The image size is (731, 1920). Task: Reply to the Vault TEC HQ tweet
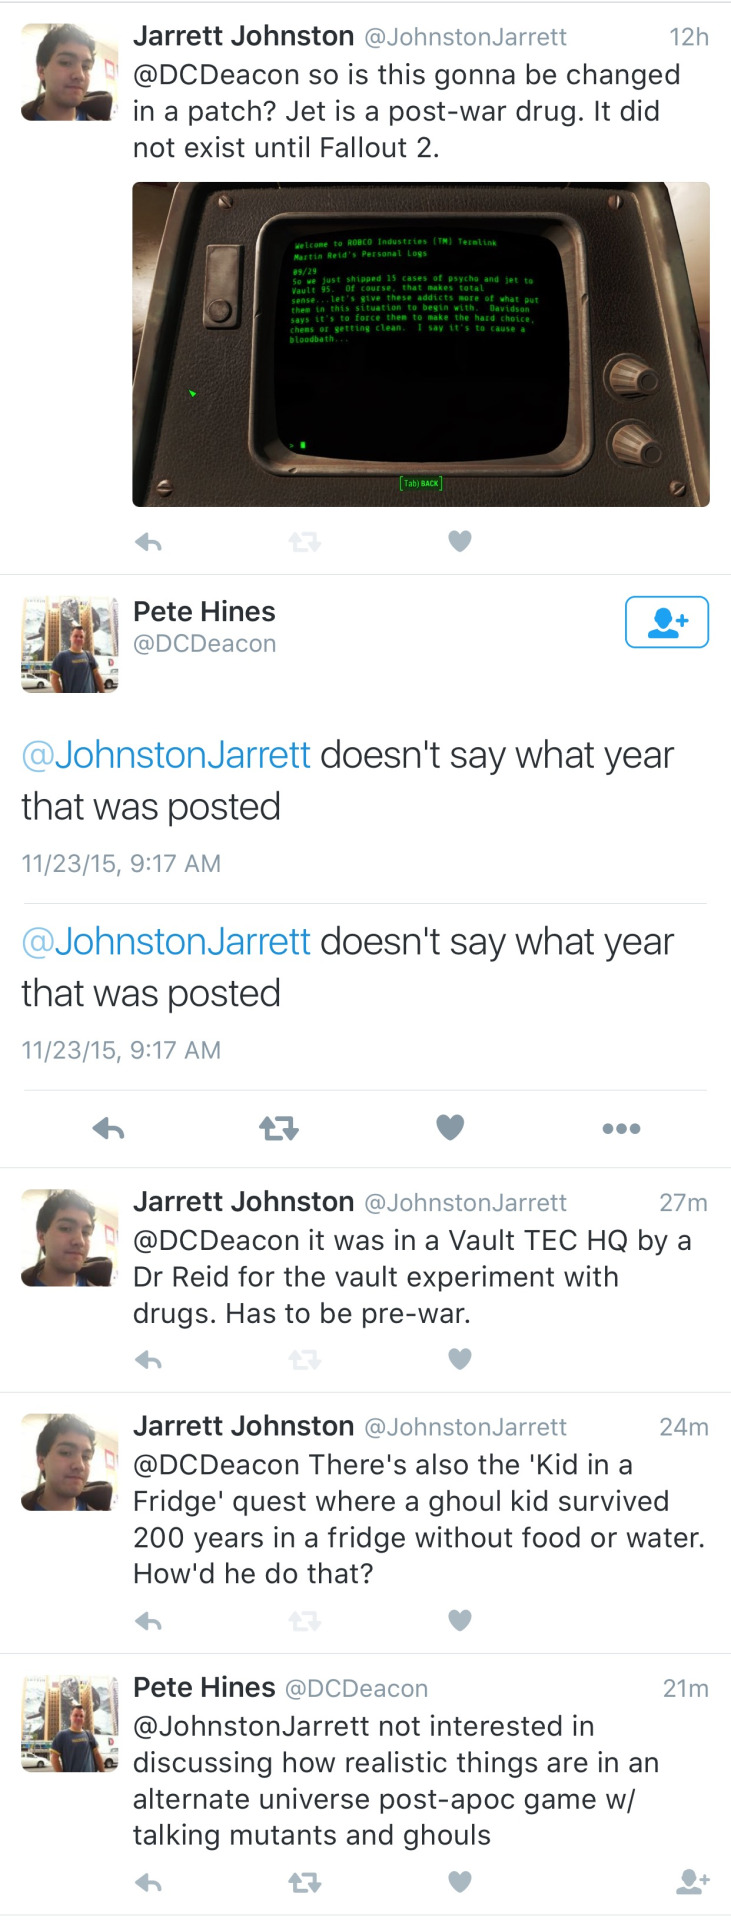tap(148, 1360)
